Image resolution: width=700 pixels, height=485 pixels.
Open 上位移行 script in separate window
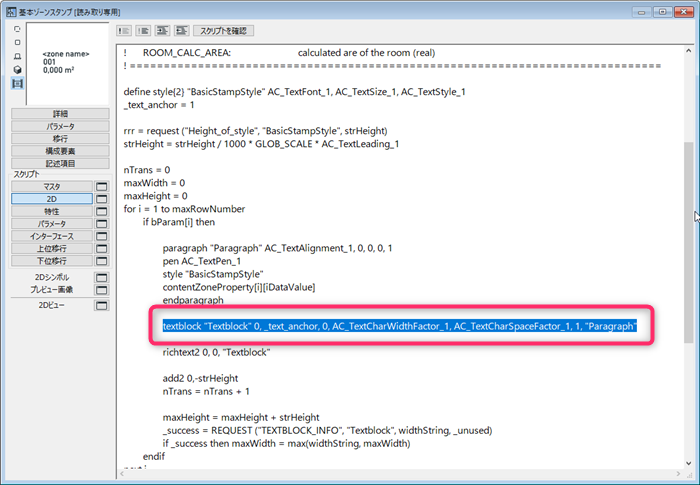[x=102, y=248]
